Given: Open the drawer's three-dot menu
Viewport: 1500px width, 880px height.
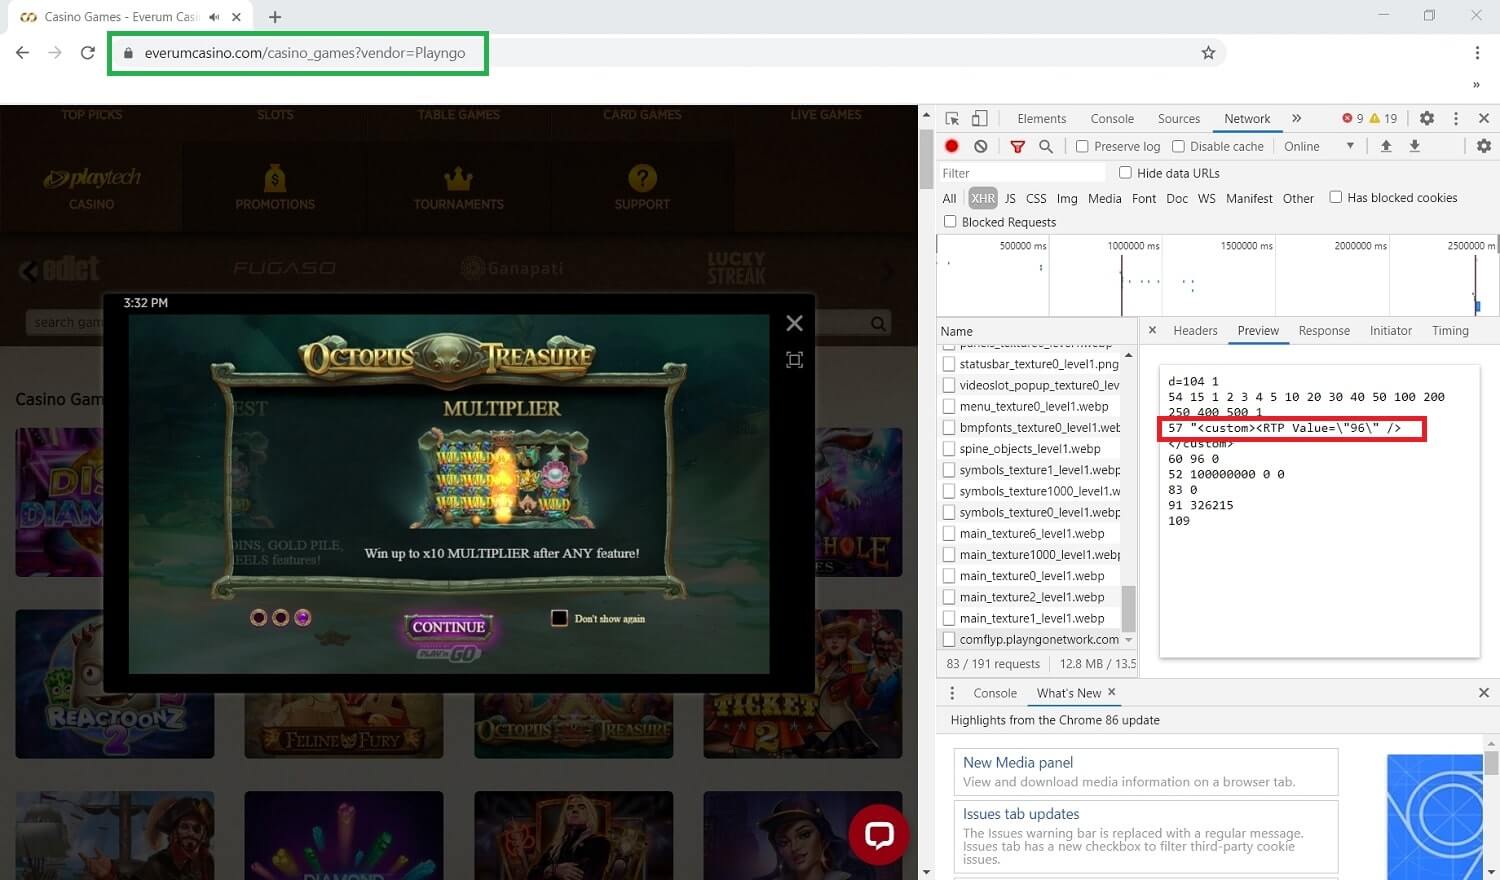Looking at the screenshot, I should click(x=952, y=693).
